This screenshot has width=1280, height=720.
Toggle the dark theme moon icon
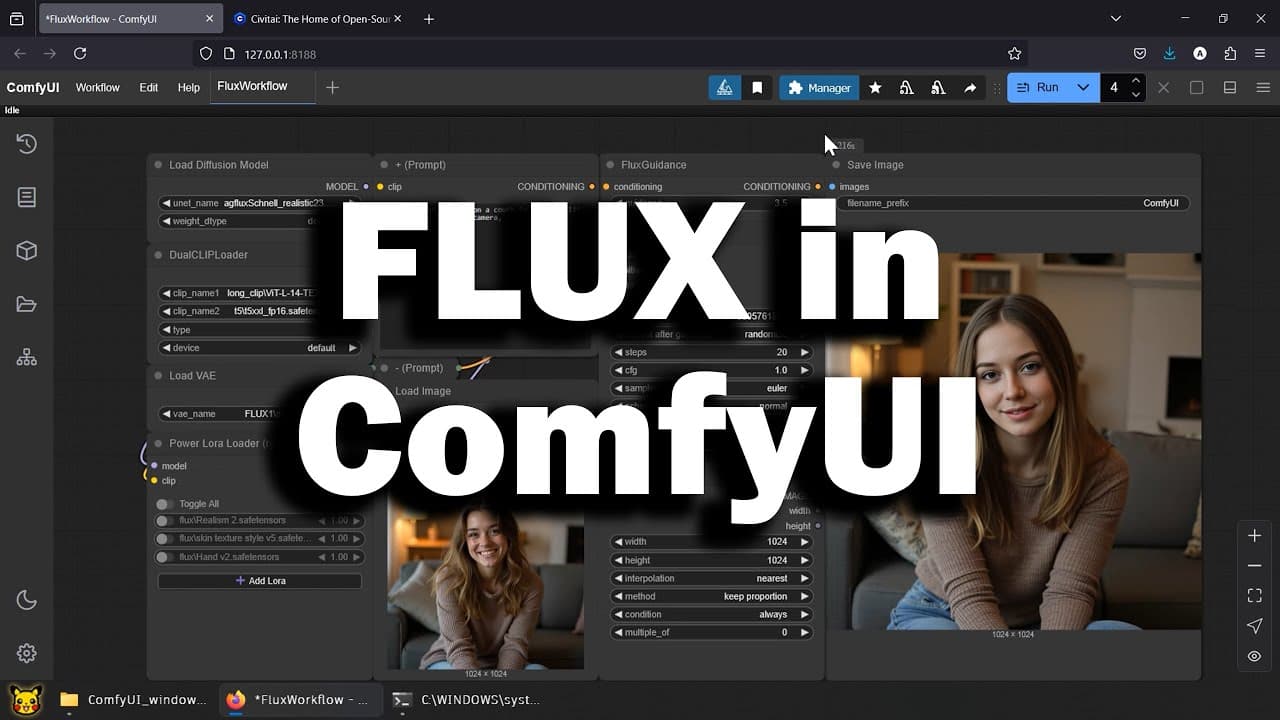pos(27,600)
